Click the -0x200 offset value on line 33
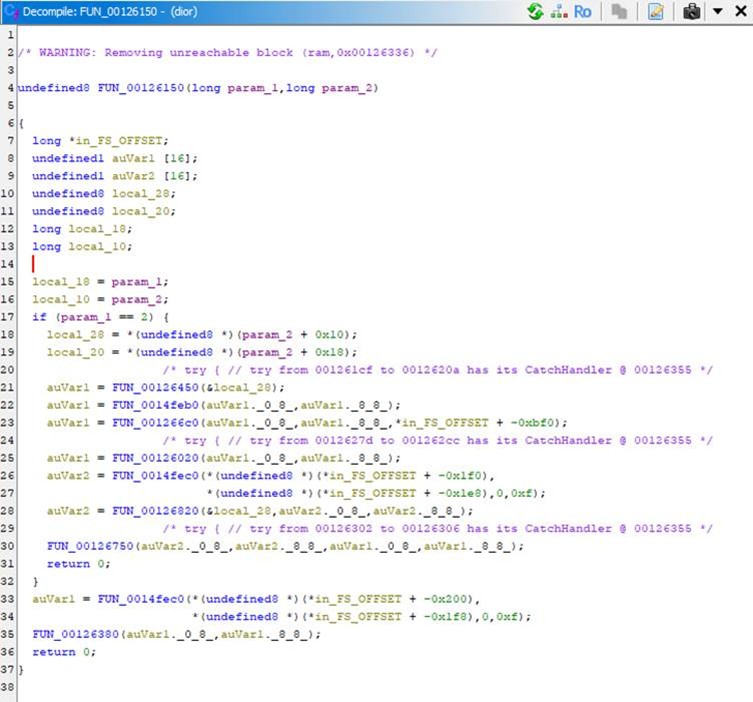The width and height of the screenshot is (753, 702). tap(445, 599)
